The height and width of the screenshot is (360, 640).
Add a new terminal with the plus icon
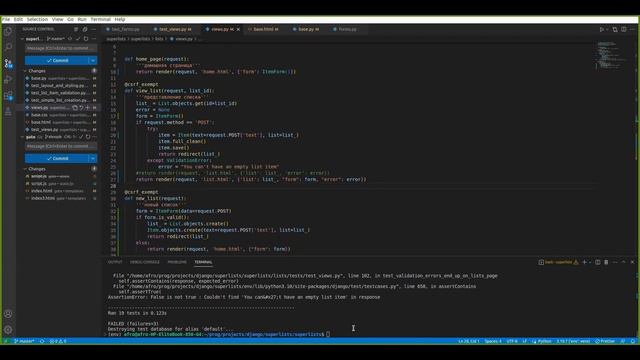pos(584,262)
